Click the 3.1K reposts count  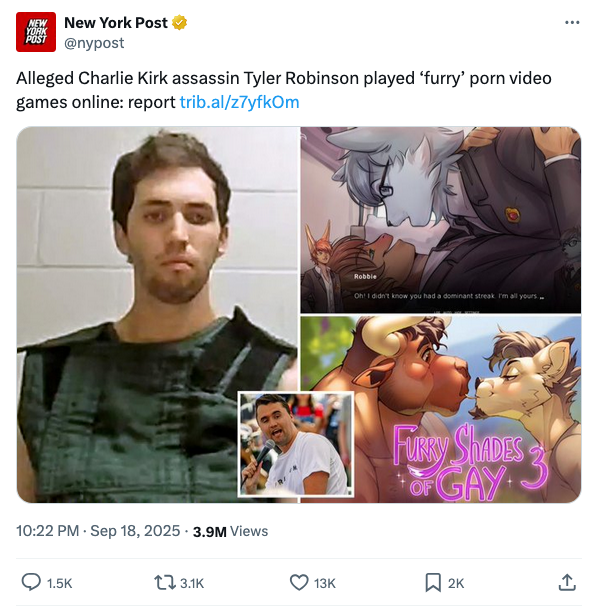click(192, 583)
